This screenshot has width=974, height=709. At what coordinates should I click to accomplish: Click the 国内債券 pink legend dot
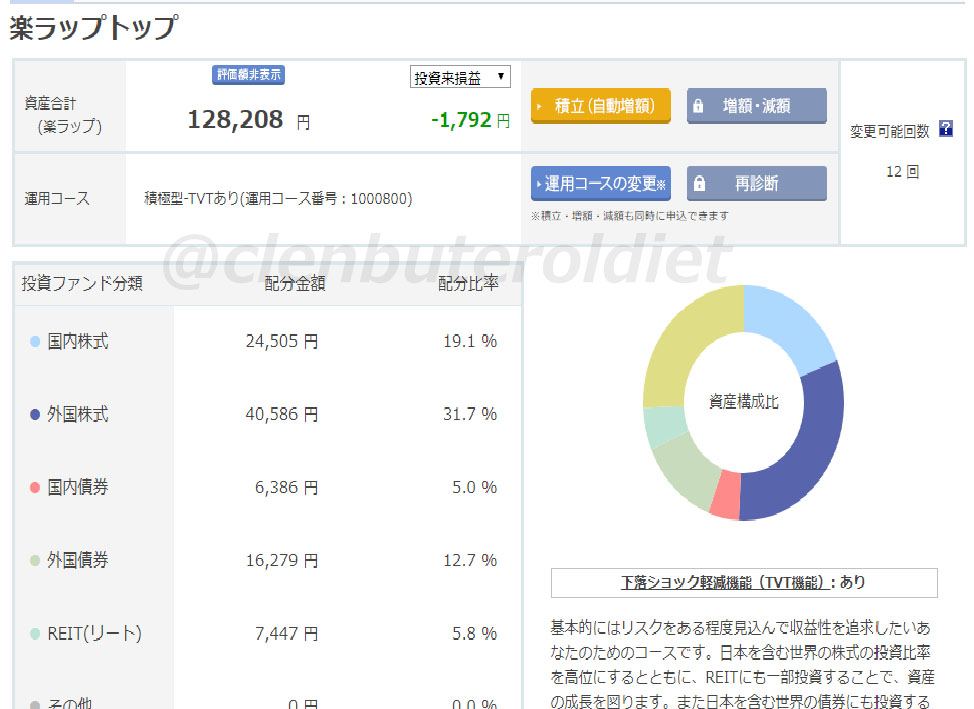point(35,487)
